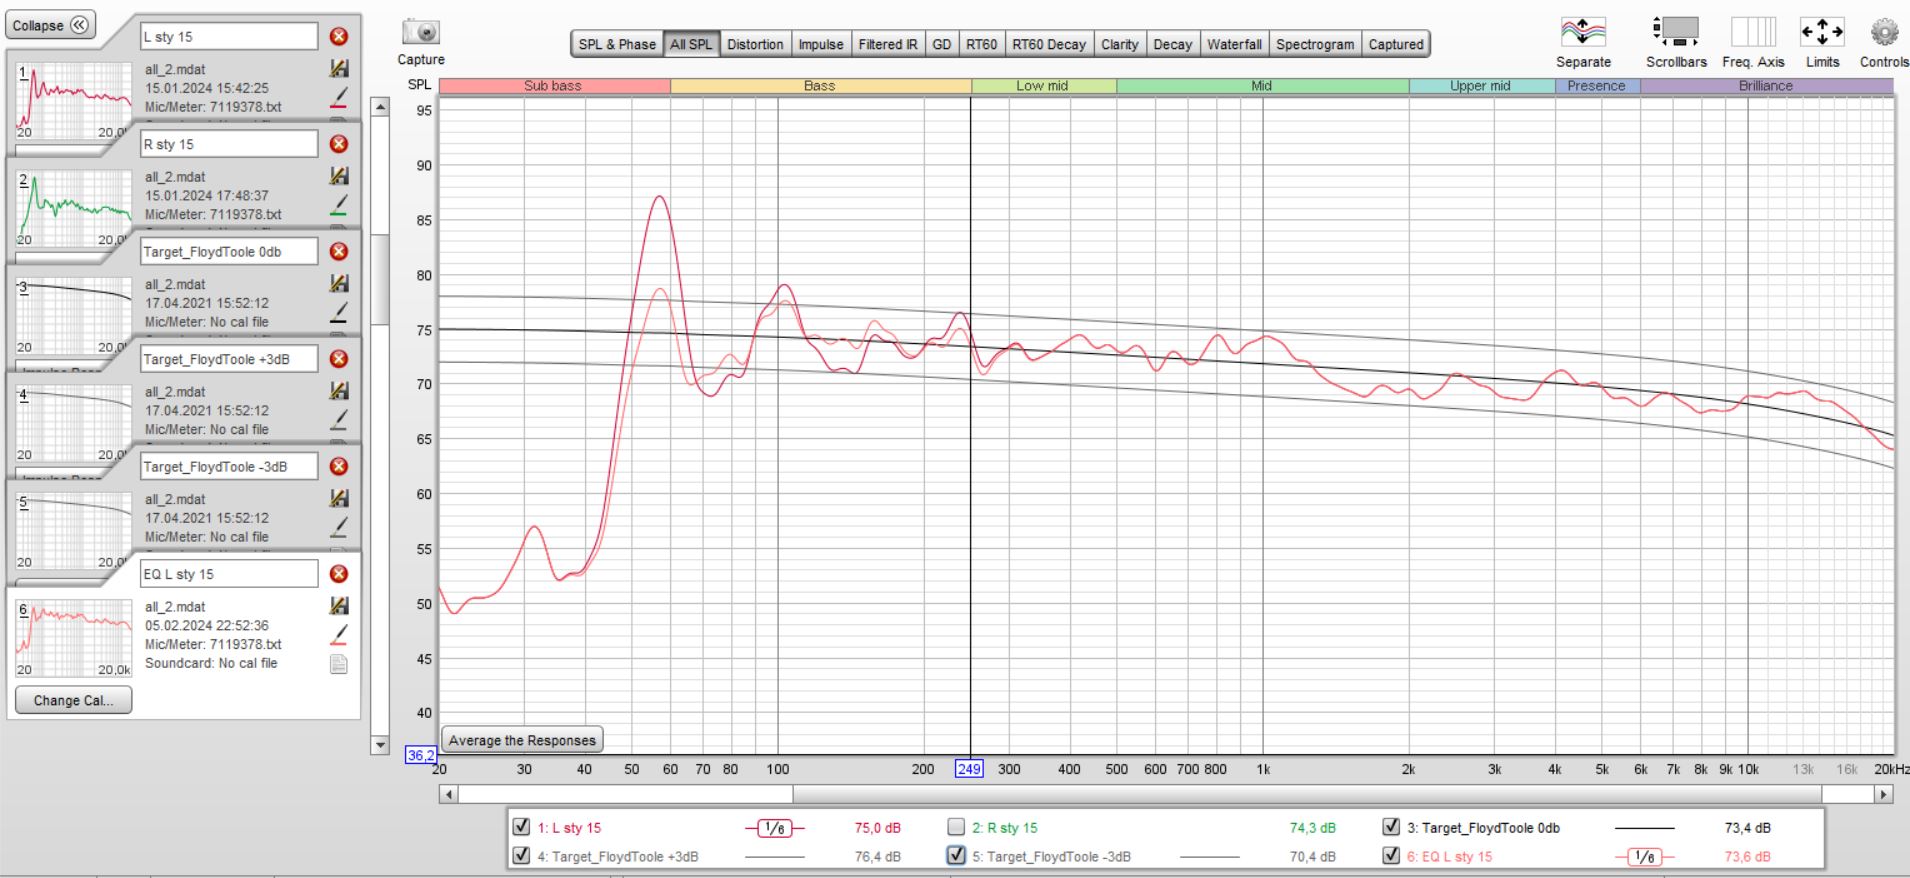The image size is (1910, 878).
Task: Open notes icon for EQ L sty 15
Action: (339, 664)
